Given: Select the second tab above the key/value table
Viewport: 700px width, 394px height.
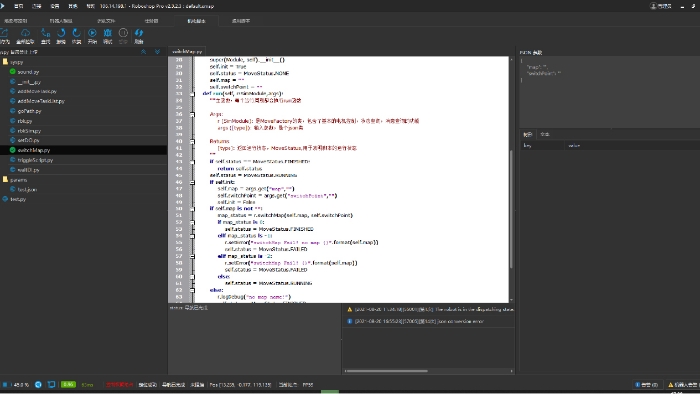Looking at the screenshot, I should [545, 134].
